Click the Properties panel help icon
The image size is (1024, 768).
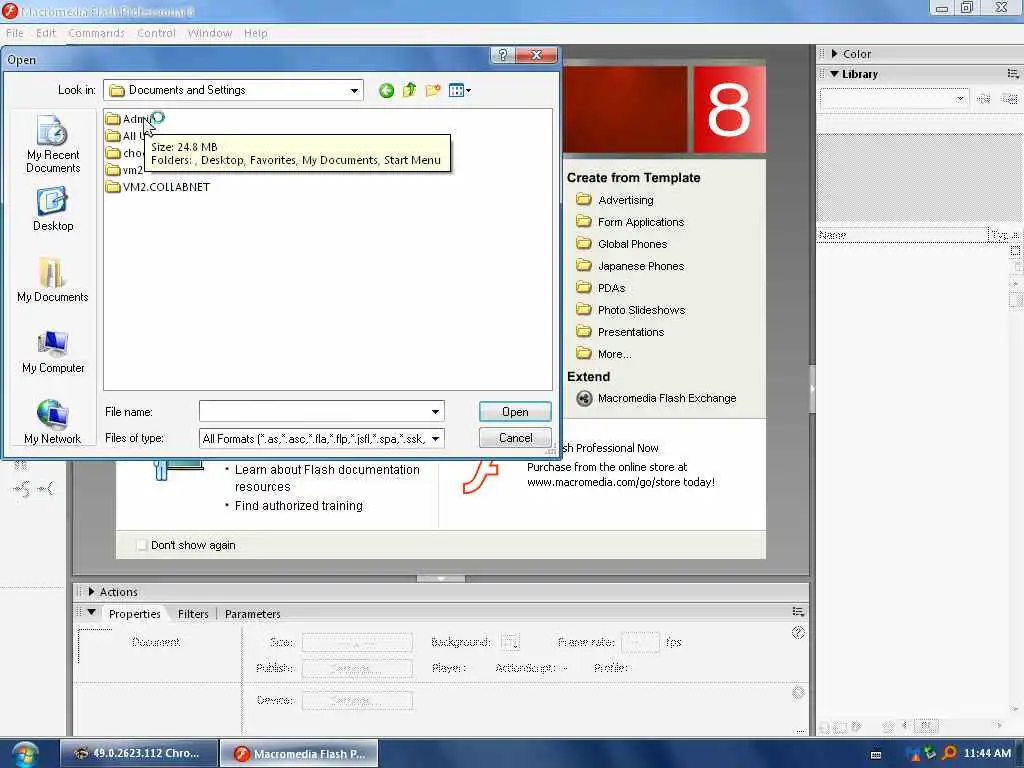coord(798,632)
